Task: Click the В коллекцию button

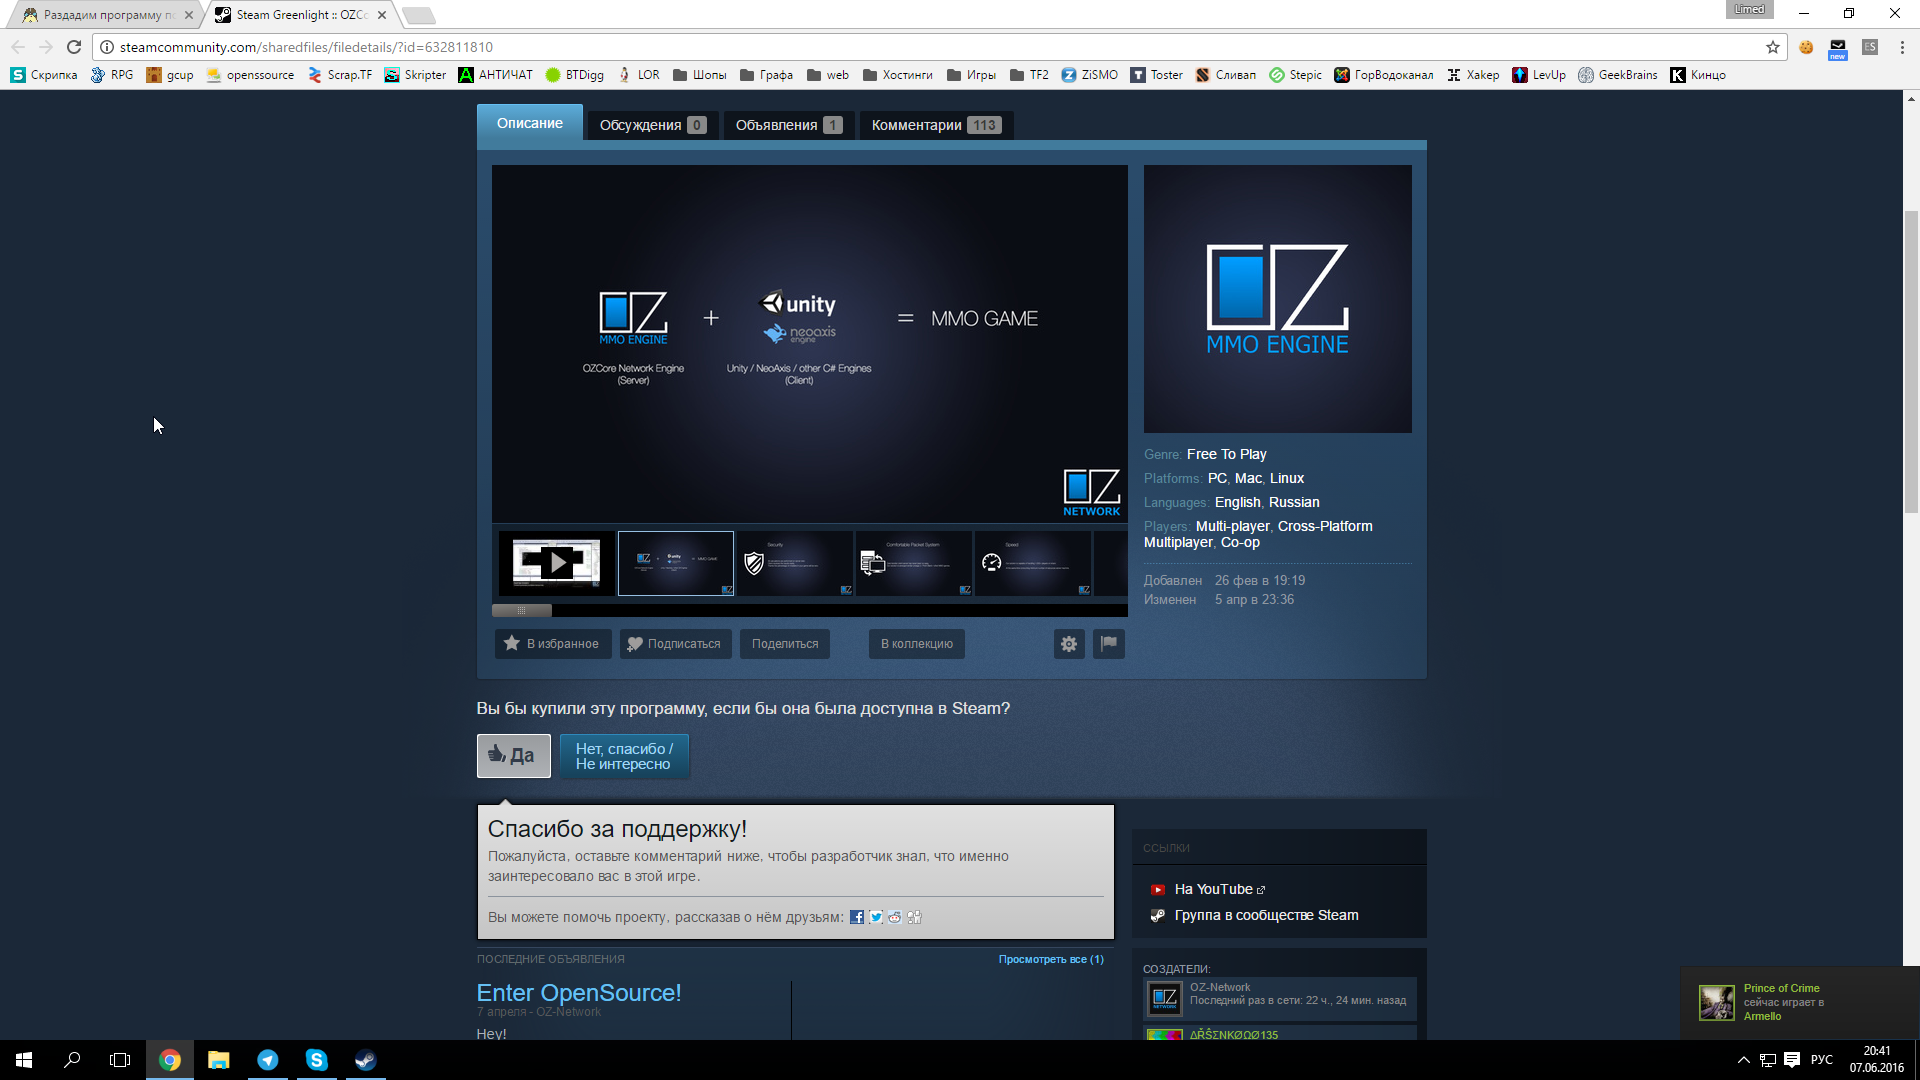Action: 917,644
